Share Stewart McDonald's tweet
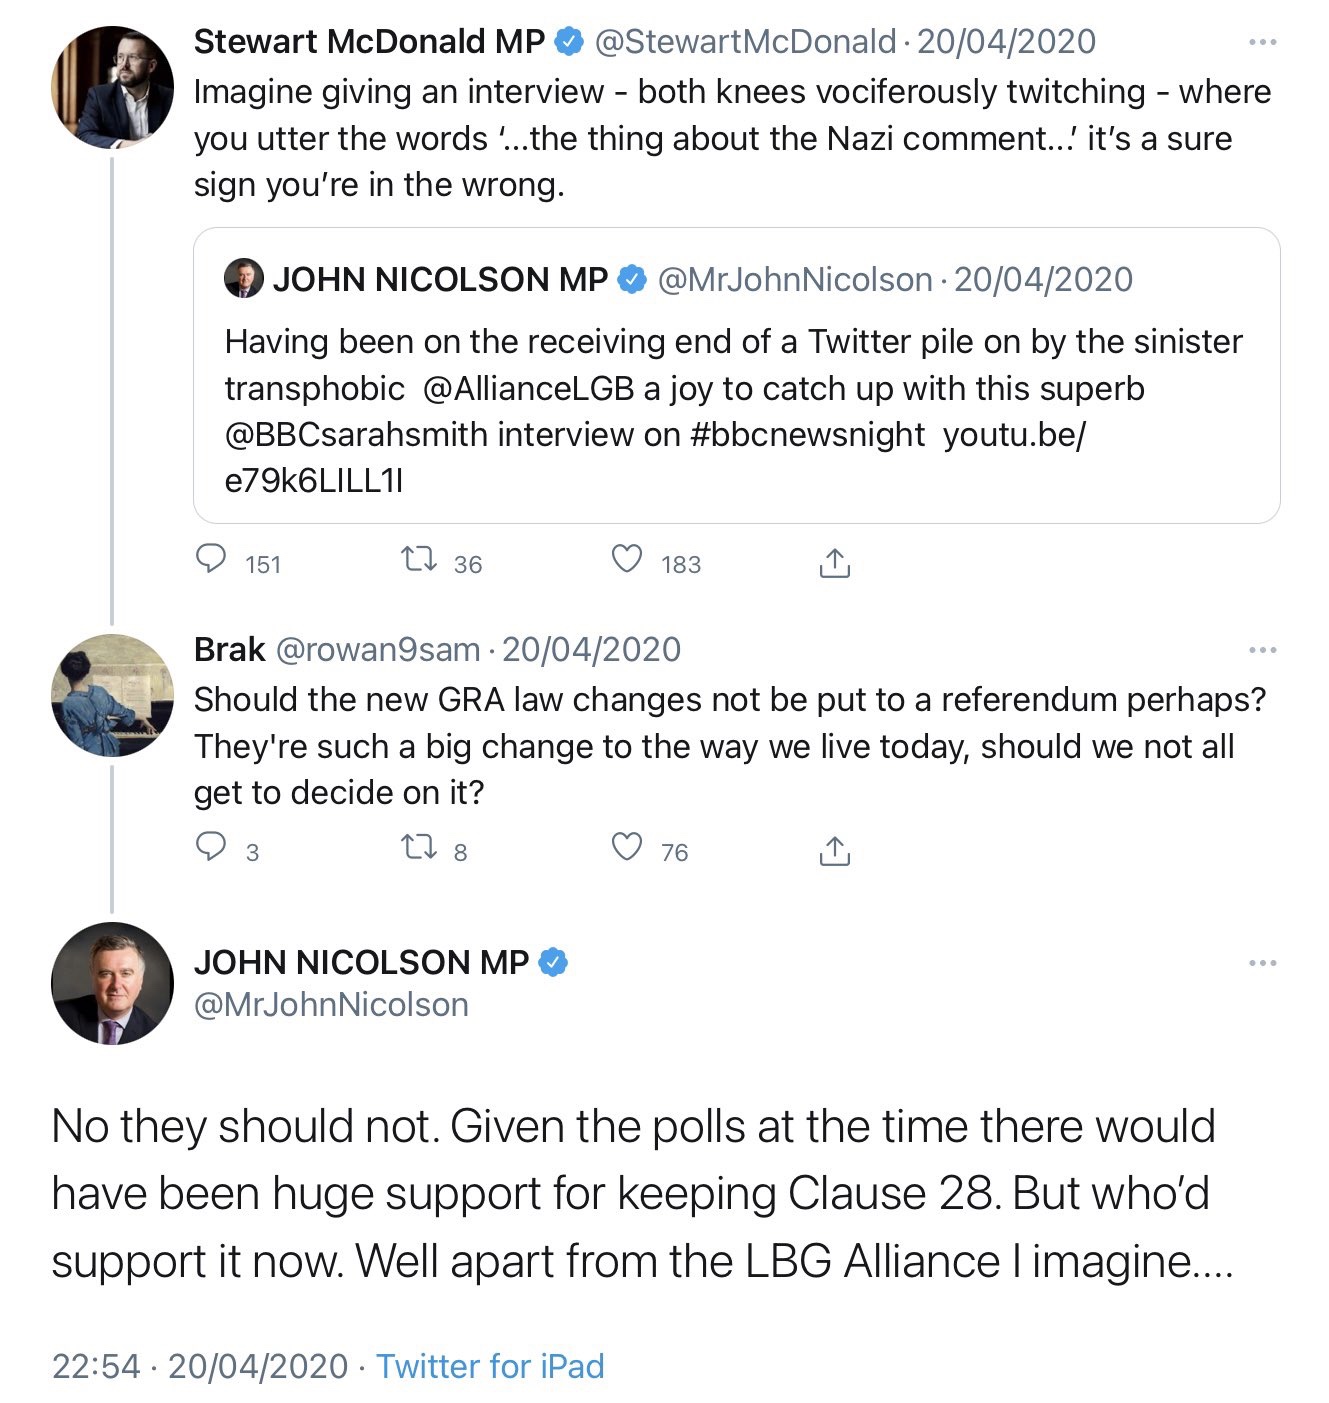 pos(834,562)
